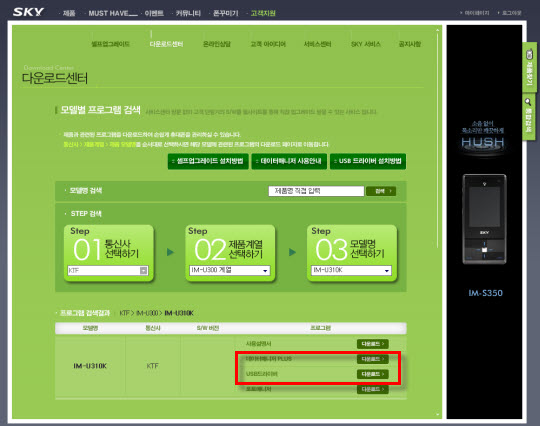Click the HUSH banner logo
540x426 pixels.
click(482, 142)
